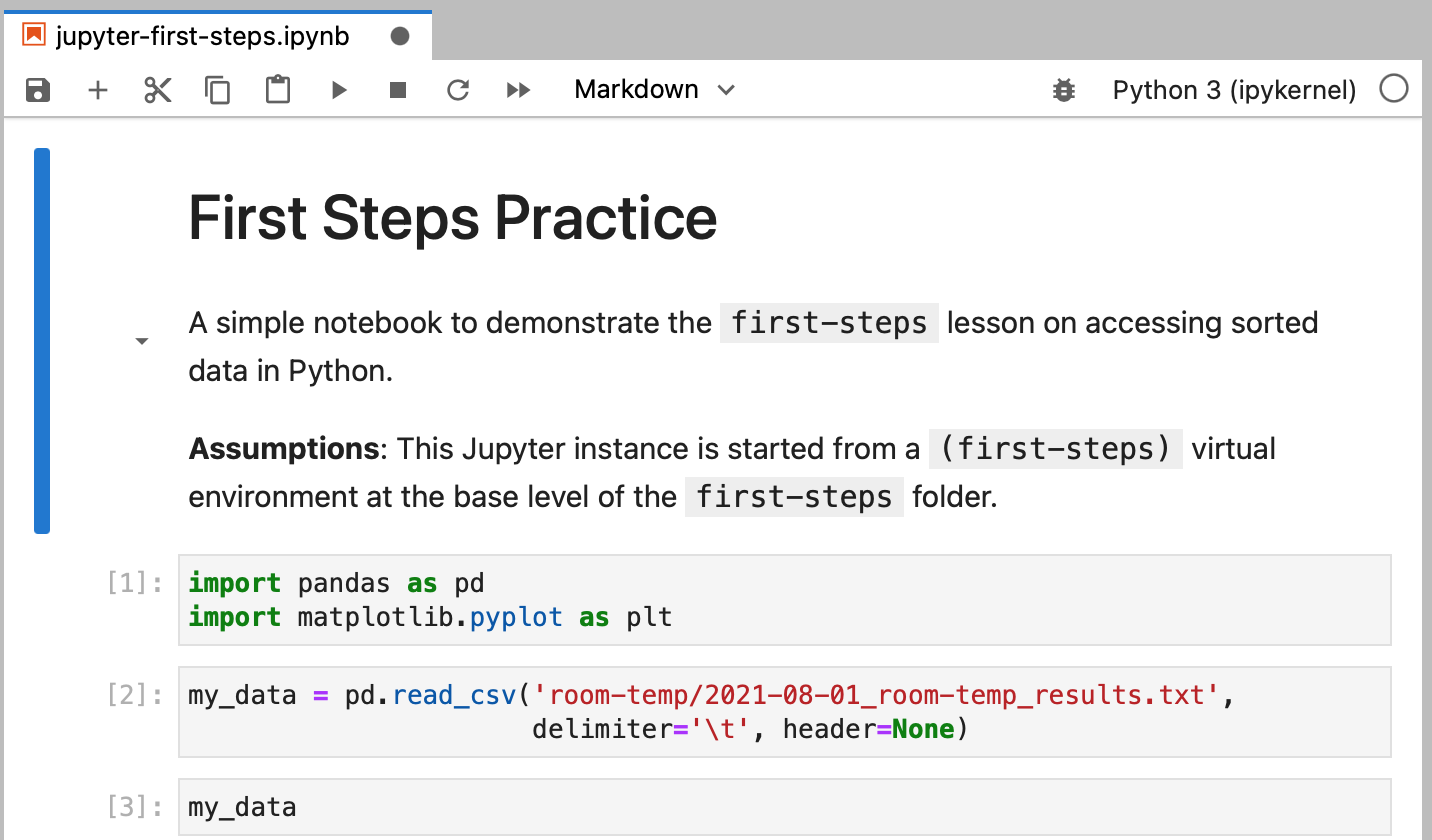Select the First Steps Practice heading
1432x840 pixels.
pos(453,217)
